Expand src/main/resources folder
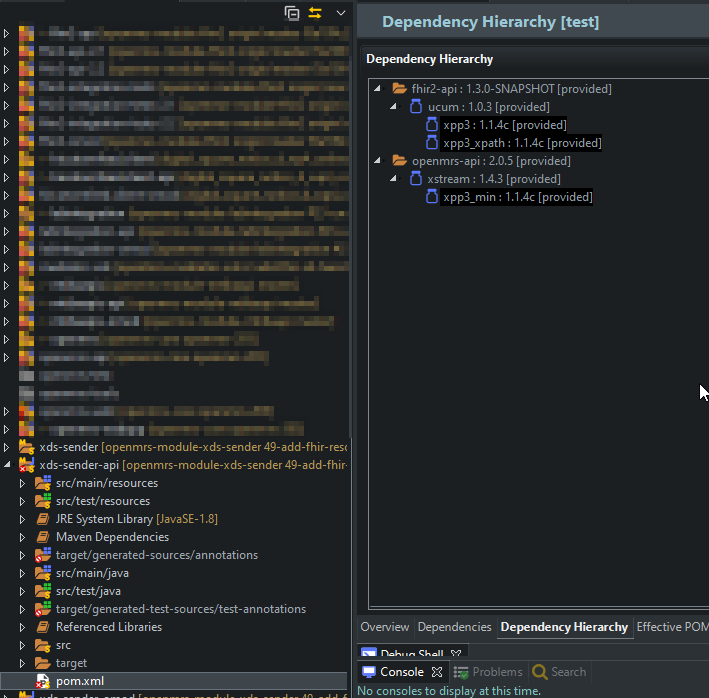 22,483
